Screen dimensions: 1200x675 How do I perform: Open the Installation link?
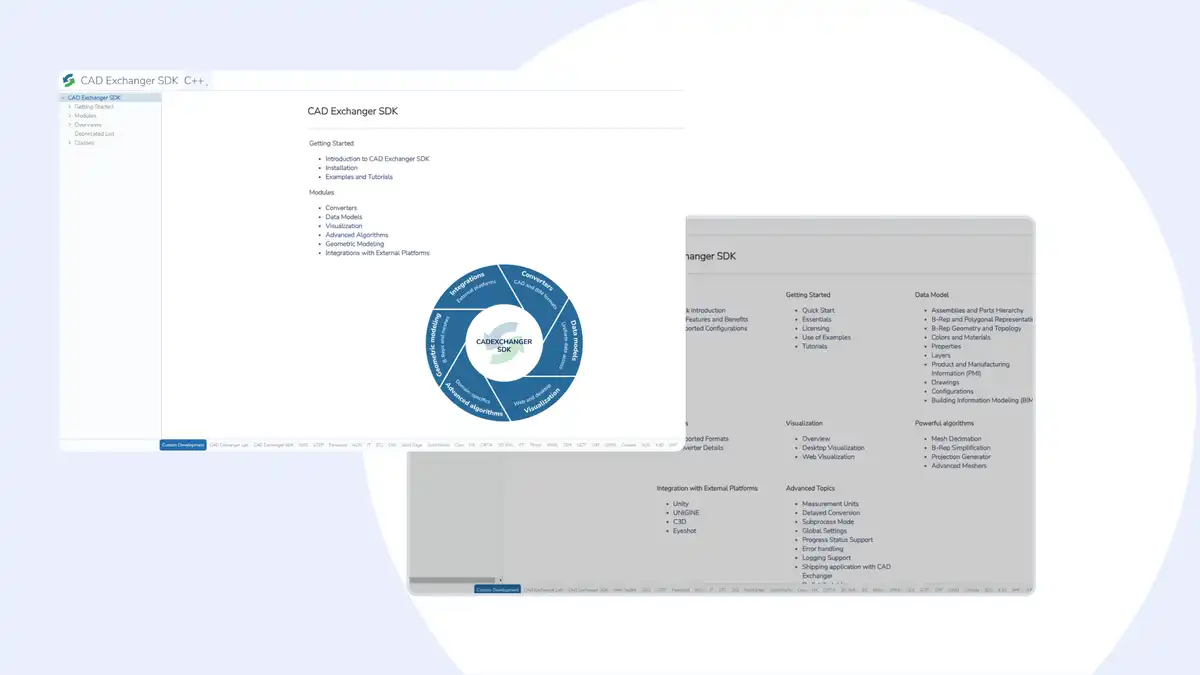pos(341,168)
